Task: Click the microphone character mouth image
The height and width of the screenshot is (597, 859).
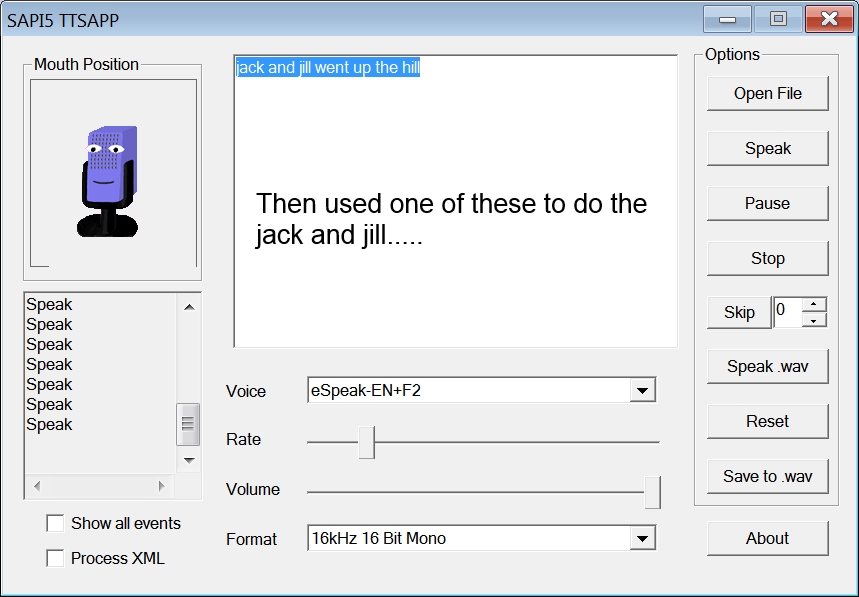Action: tap(108, 180)
